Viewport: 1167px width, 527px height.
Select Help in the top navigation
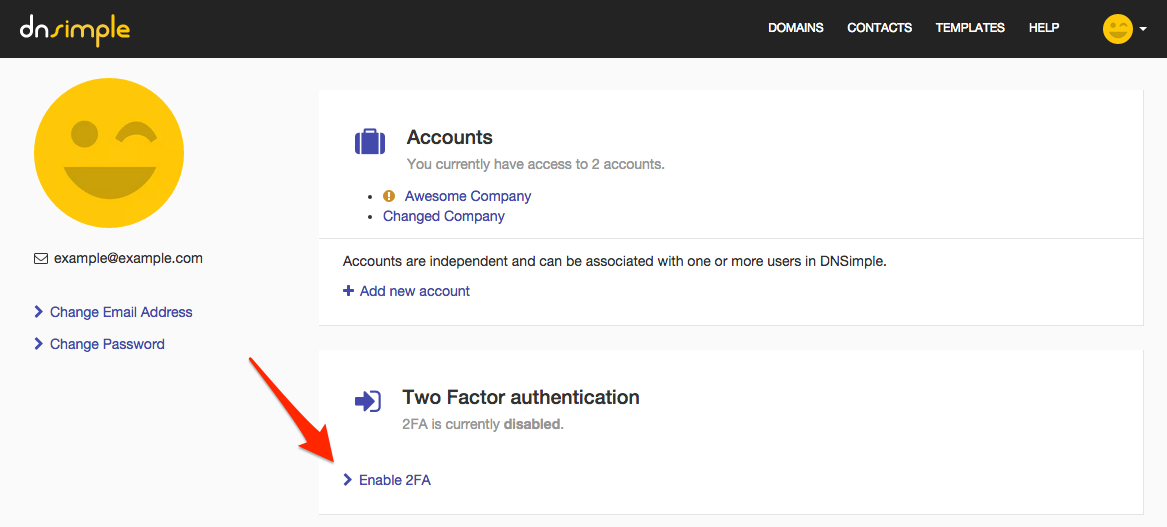[1043, 28]
